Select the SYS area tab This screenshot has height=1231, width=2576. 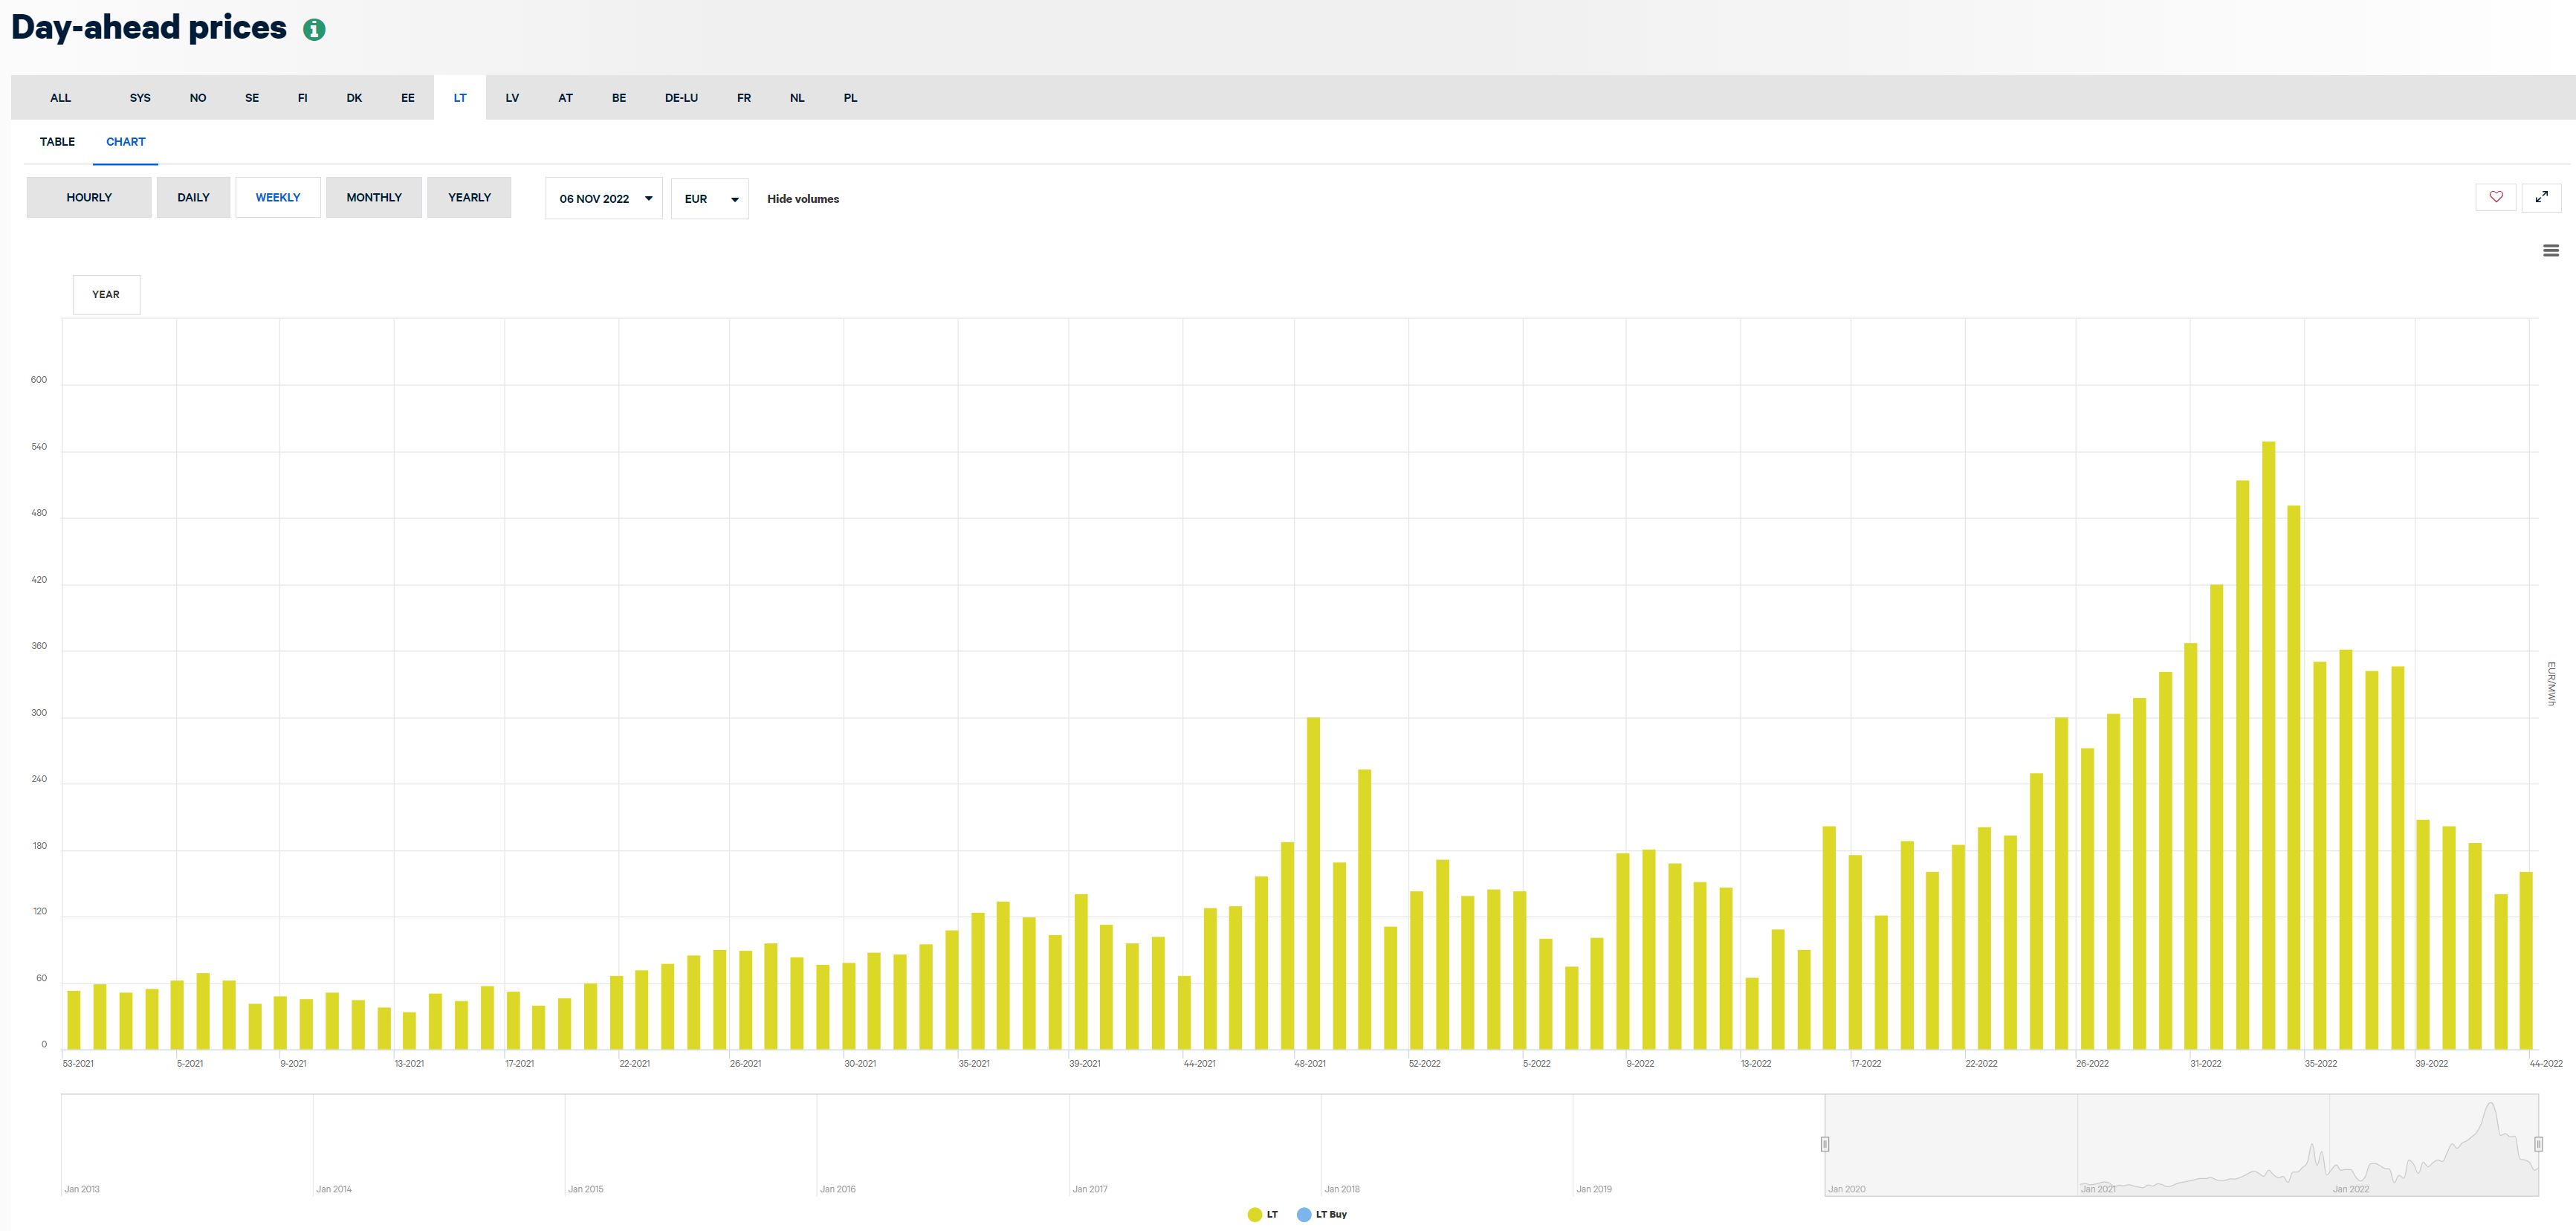pyautogui.click(x=140, y=98)
